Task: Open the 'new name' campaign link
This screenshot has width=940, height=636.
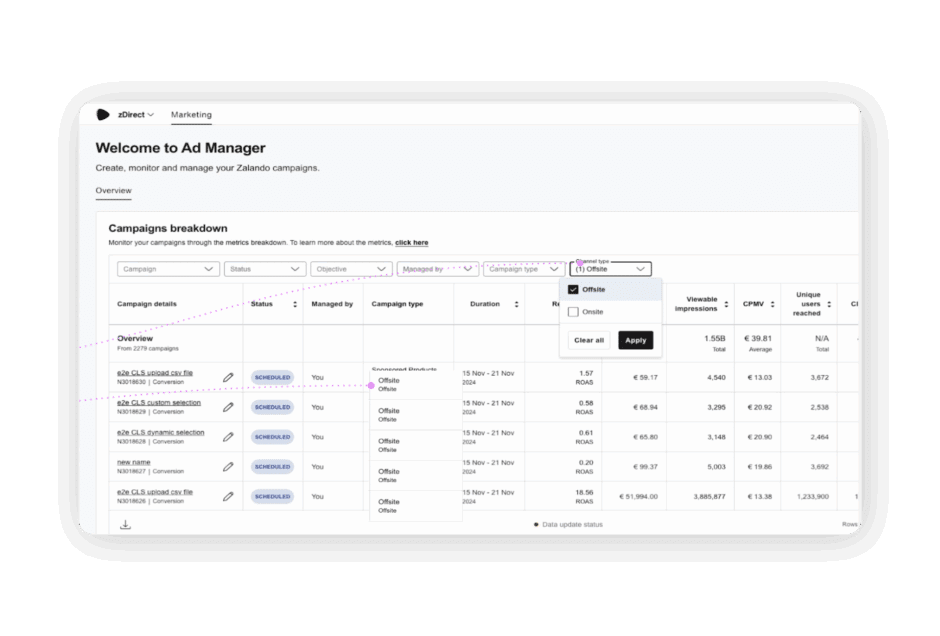Action: coord(134,462)
